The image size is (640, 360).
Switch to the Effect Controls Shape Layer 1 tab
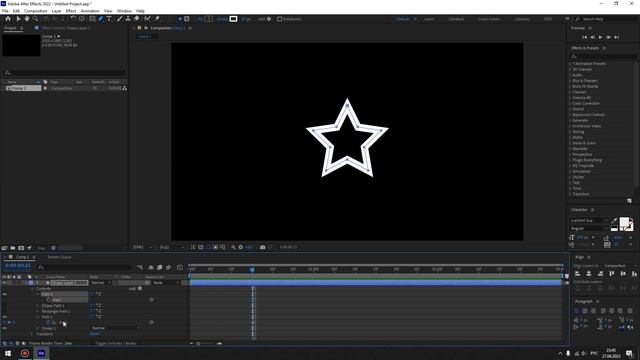click(66, 28)
